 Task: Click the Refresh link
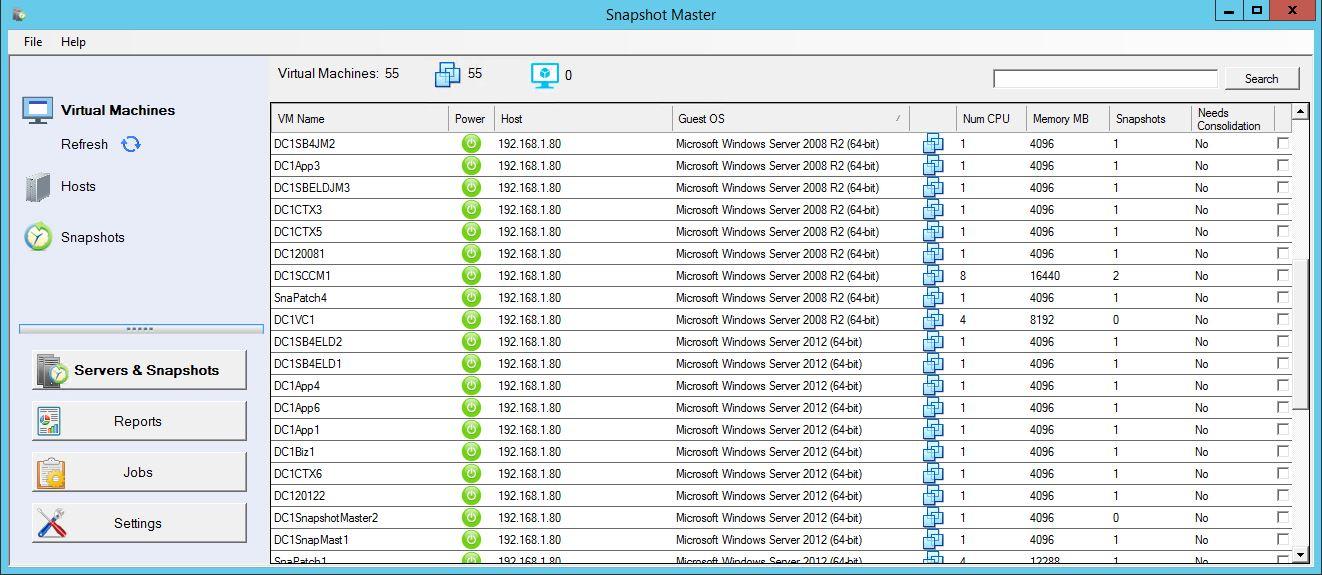point(84,144)
